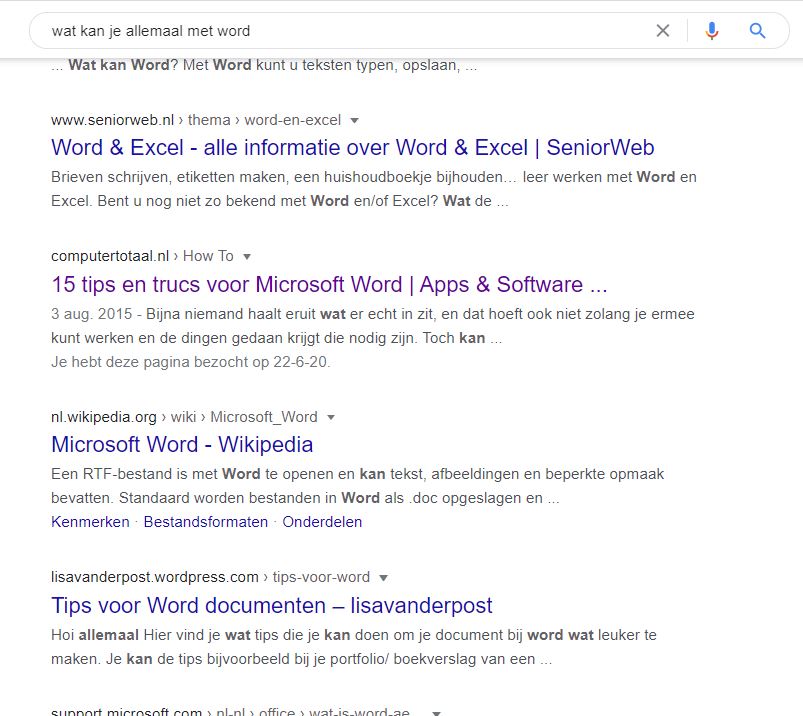Image resolution: width=803 pixels, height=716 pixels.
Task: Jump to the Onderdelen section link
Action: coord(322,522)
